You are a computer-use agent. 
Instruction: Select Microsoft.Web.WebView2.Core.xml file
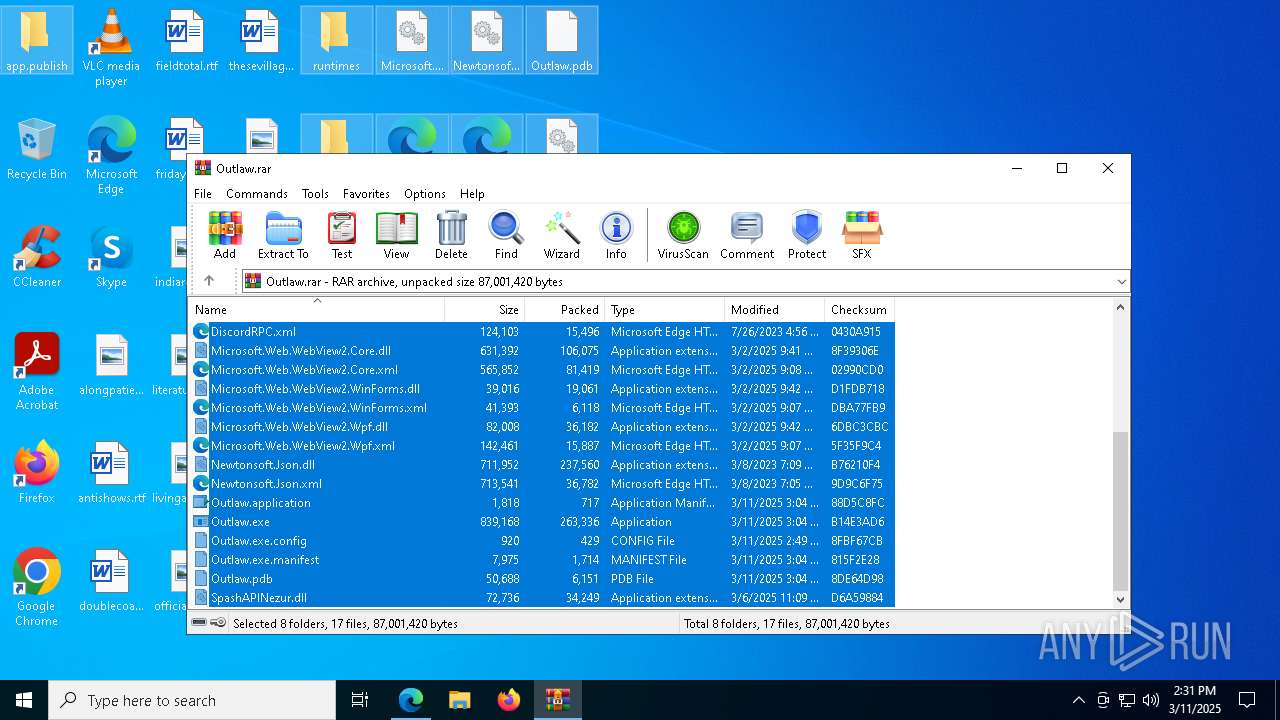click(542, 370)
